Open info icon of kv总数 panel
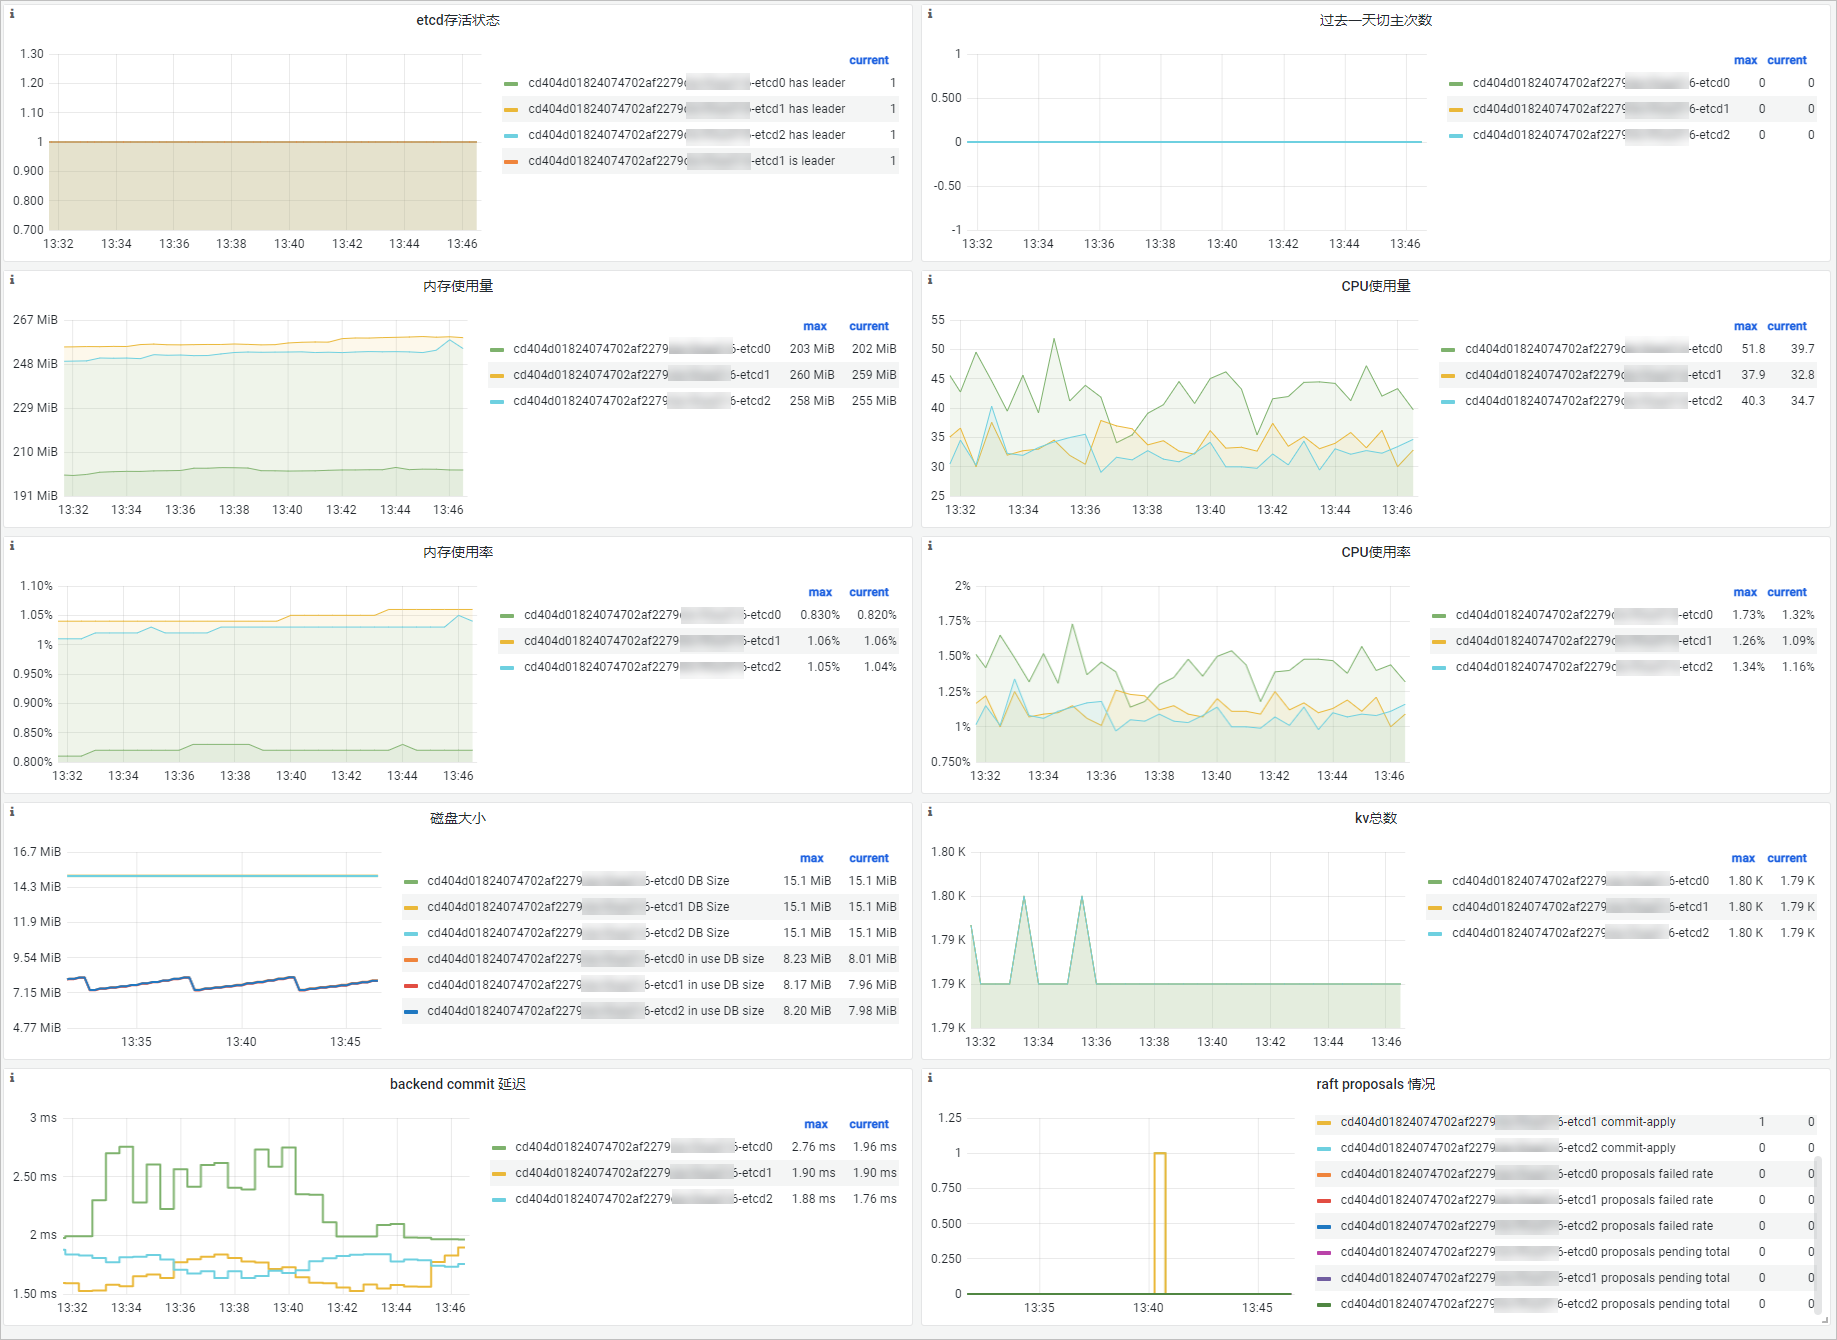 (930, 812)
